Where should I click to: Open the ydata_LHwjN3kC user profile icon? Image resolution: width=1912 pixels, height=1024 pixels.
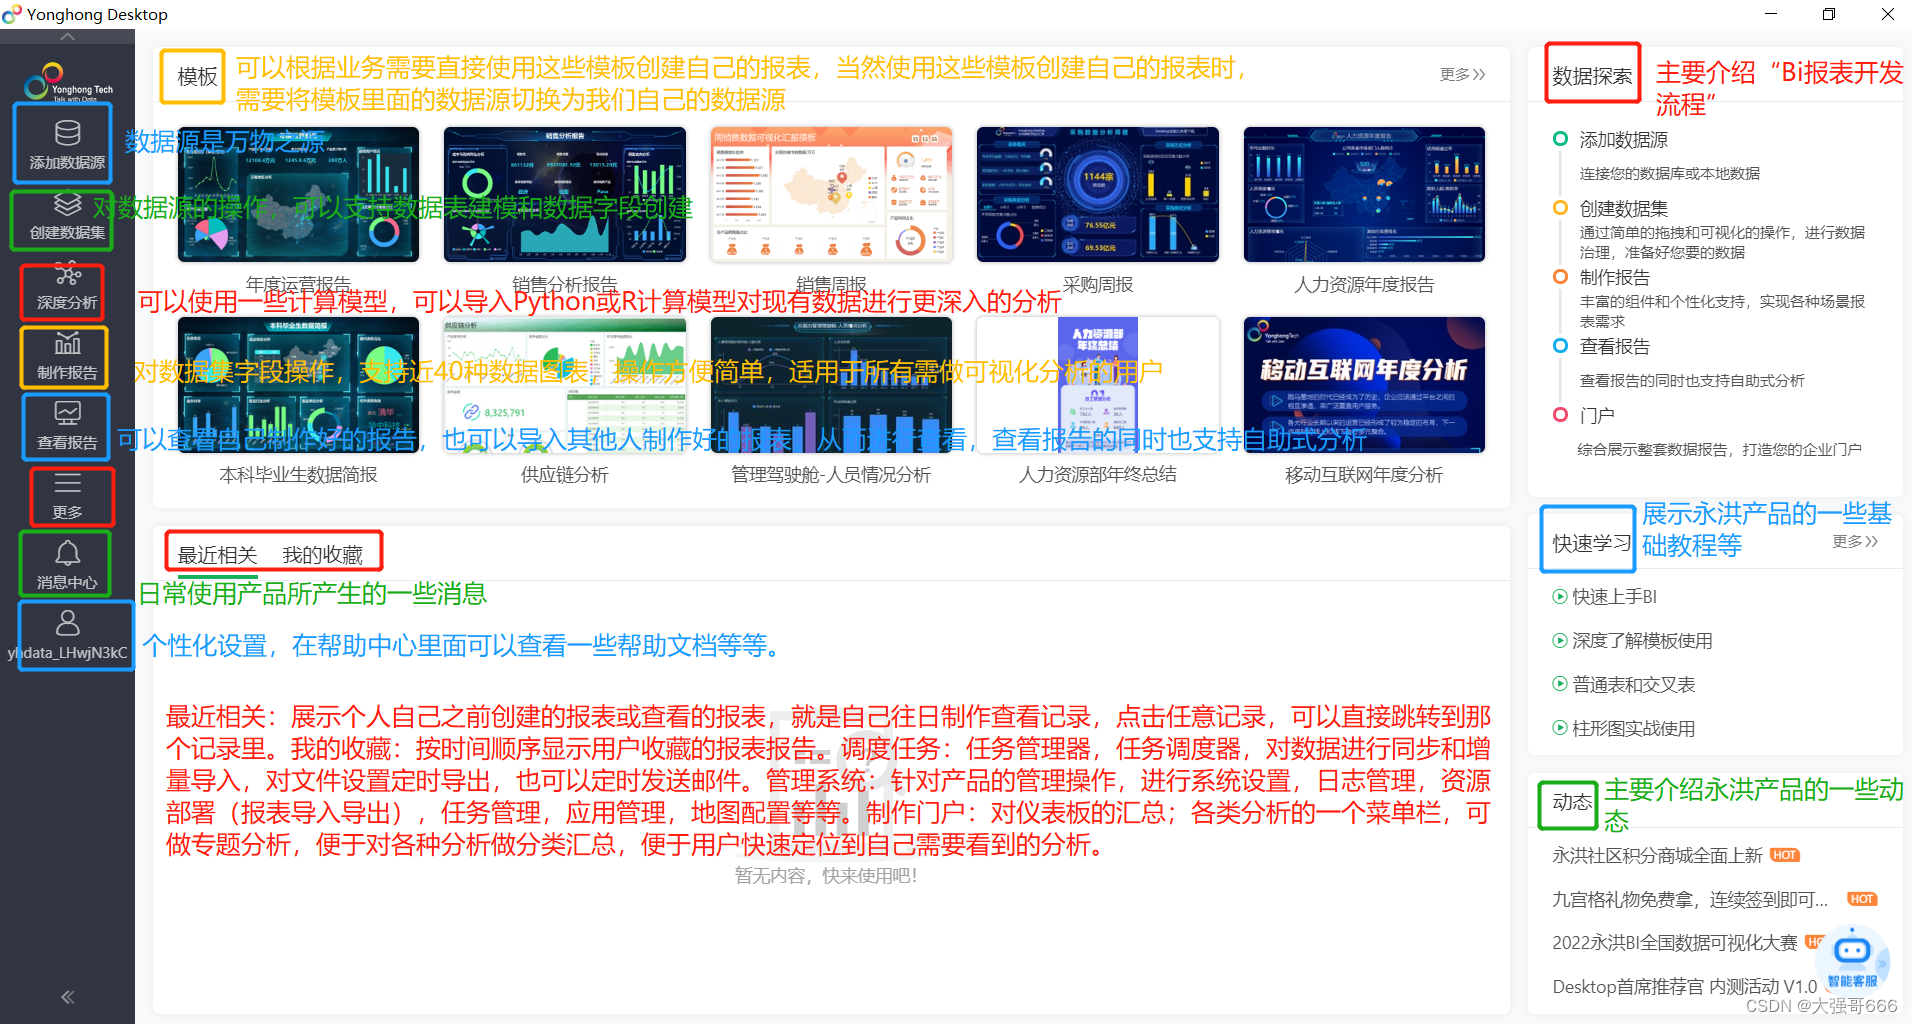point(68,630)
